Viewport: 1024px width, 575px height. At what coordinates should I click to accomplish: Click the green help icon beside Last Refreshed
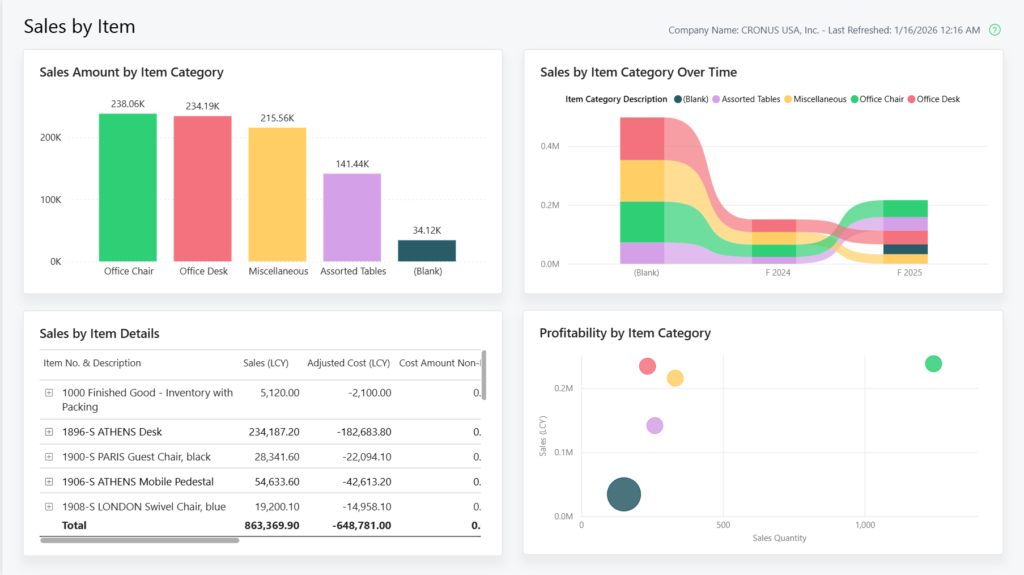[x=994, y=30]
